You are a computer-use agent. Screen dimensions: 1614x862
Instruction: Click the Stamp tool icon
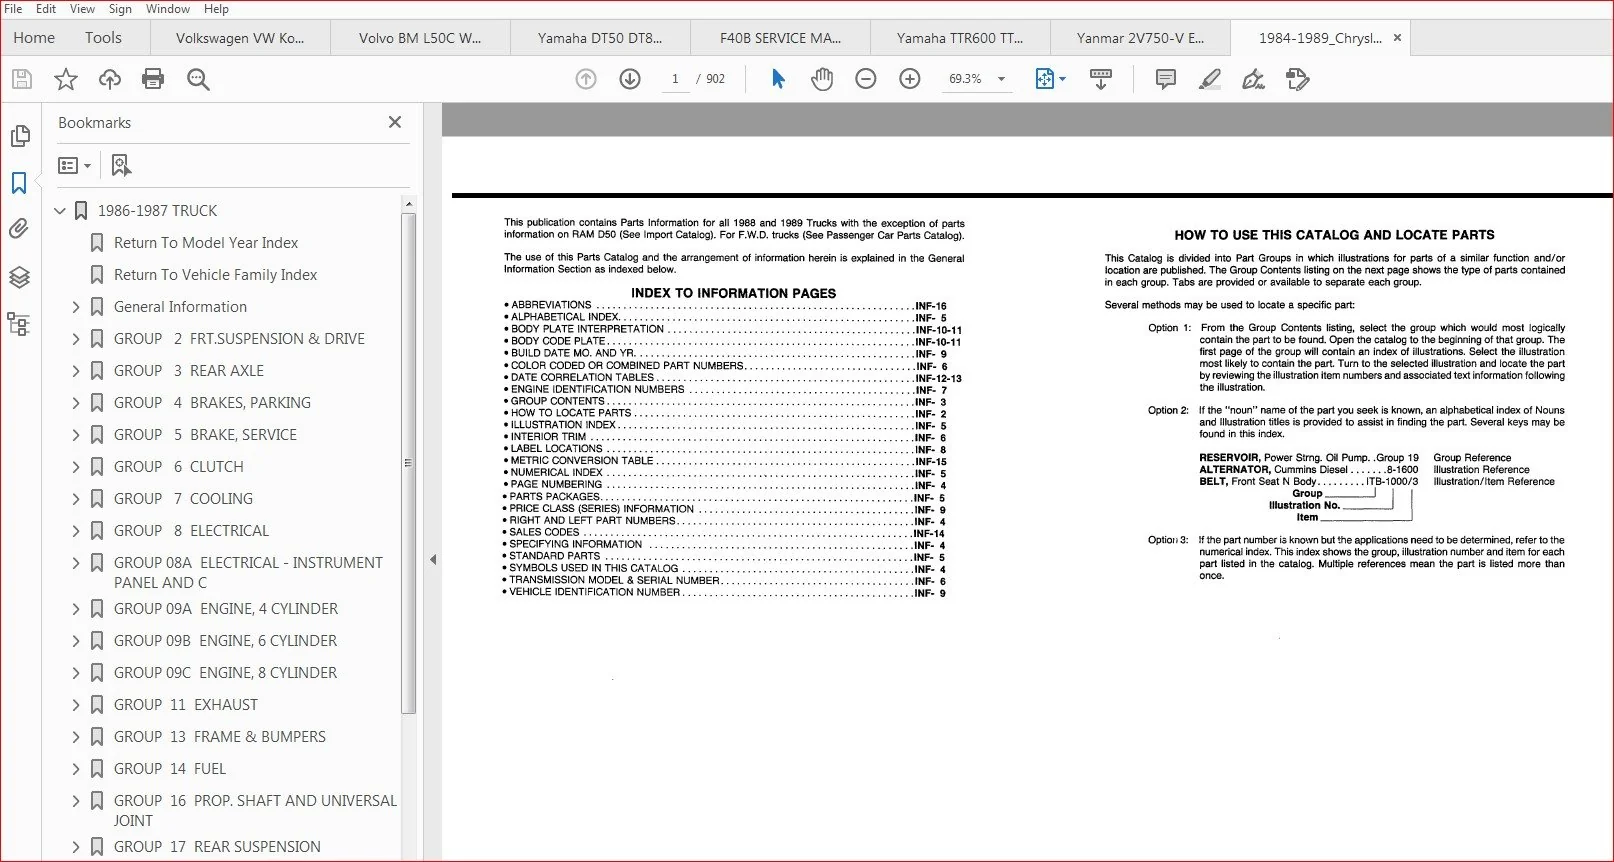point(1298,79)
